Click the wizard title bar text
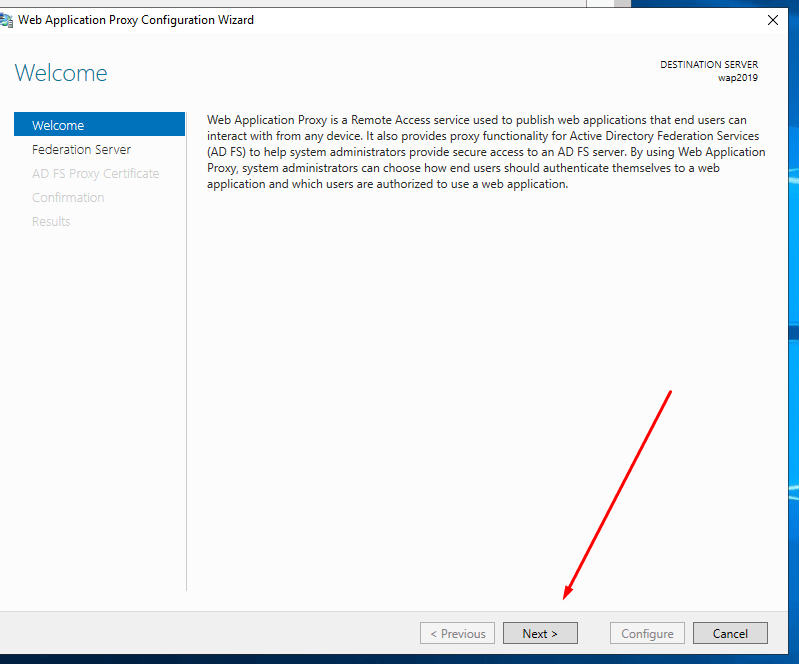Viewport: 799px width, 664px height. pos(136,20)
